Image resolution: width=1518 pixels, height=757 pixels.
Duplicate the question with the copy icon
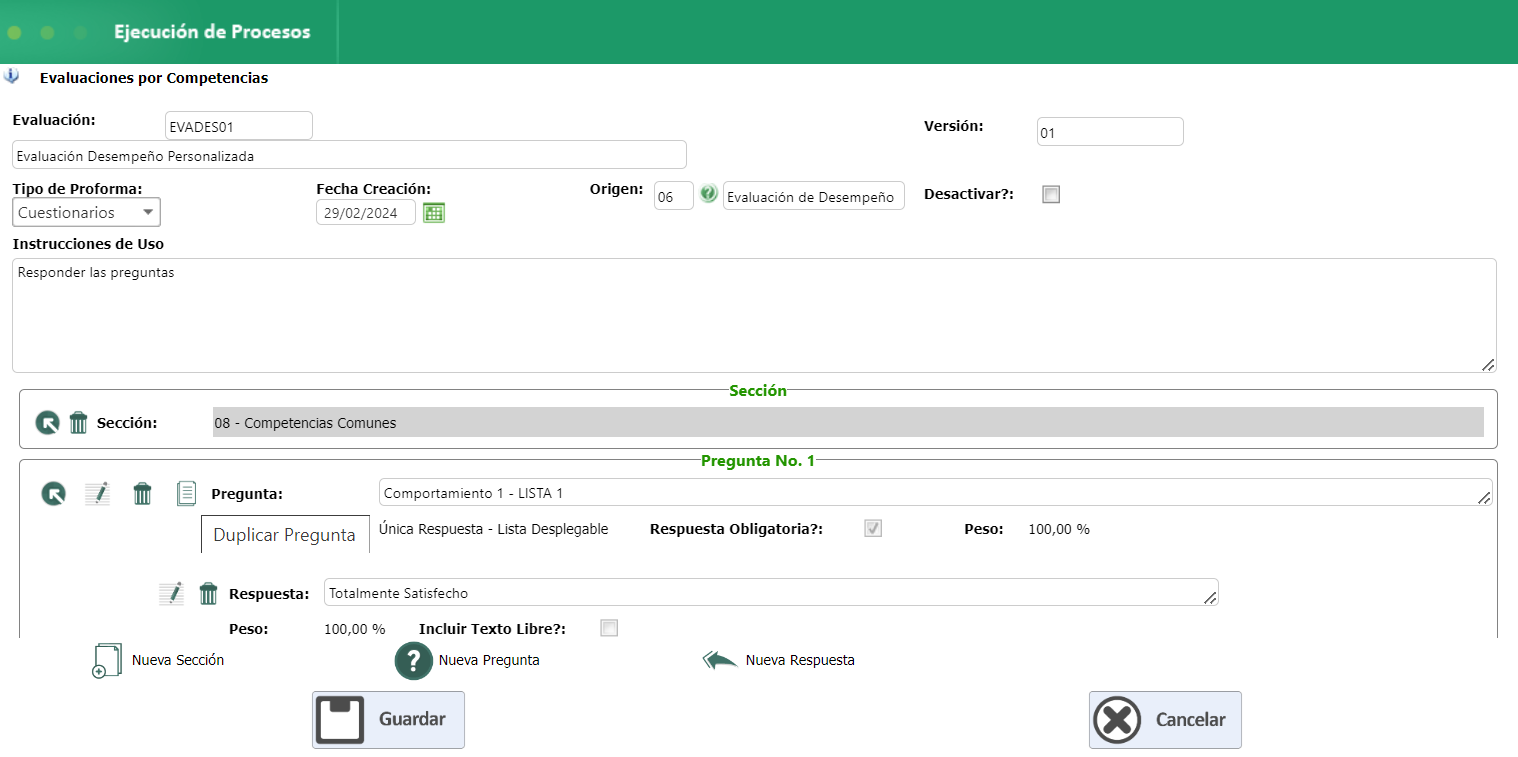tap(186, 493)
